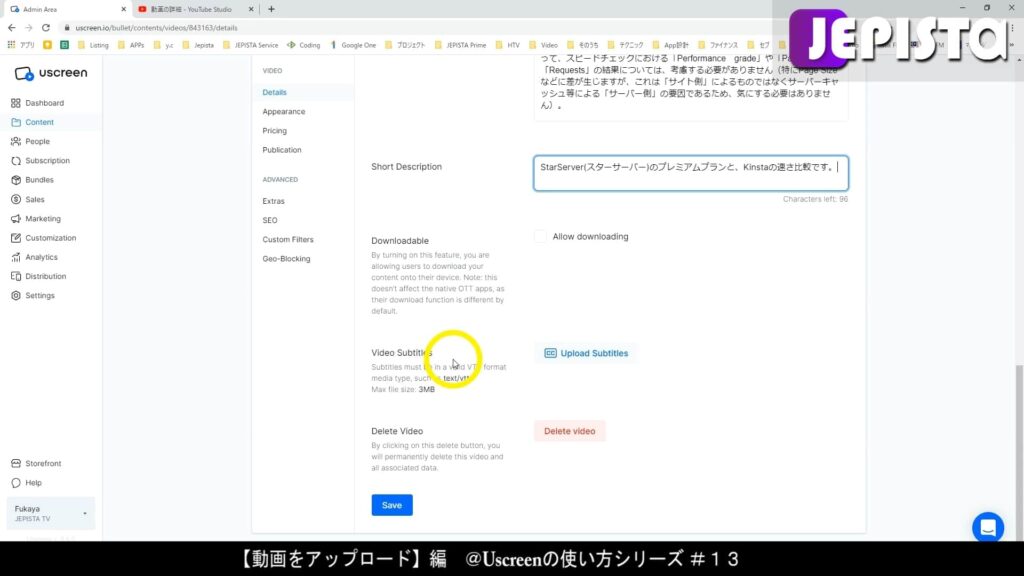Go to Storefront in the sidebar
This screenshot has height=576, width=1024.
(x=43, y=464)
